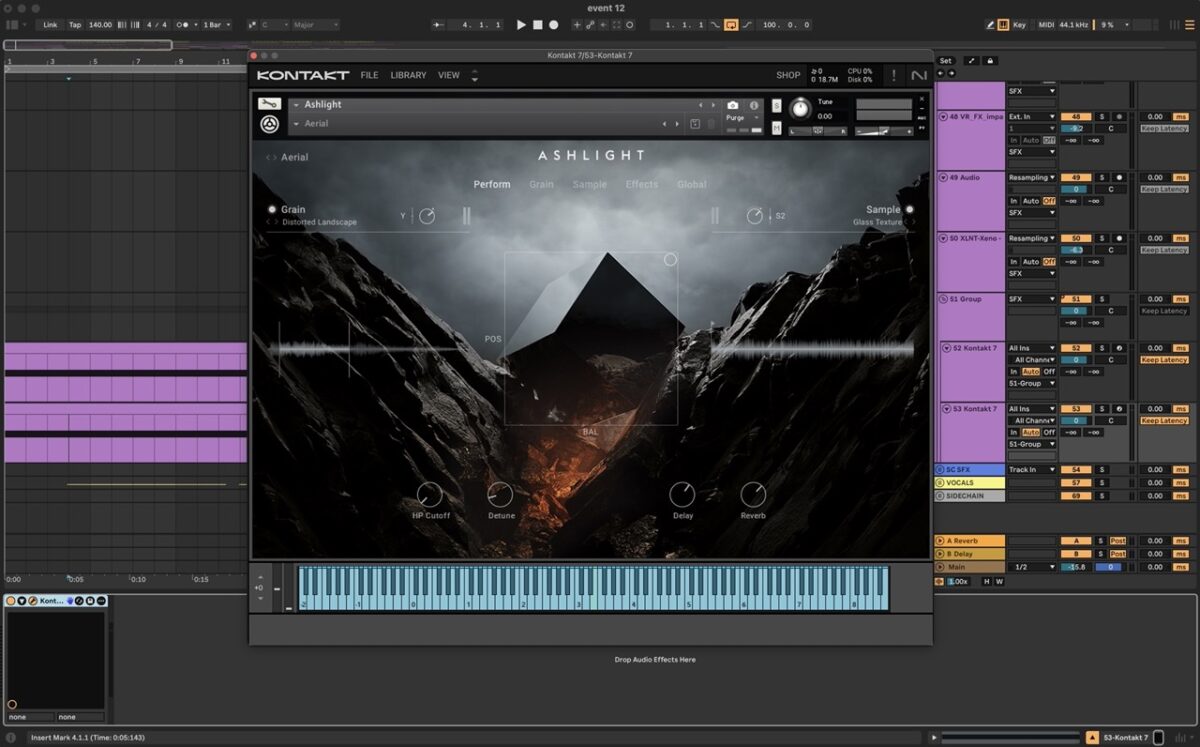
Task: Toggle the Sample layer on/off
Action: click(x=909, y=210)
